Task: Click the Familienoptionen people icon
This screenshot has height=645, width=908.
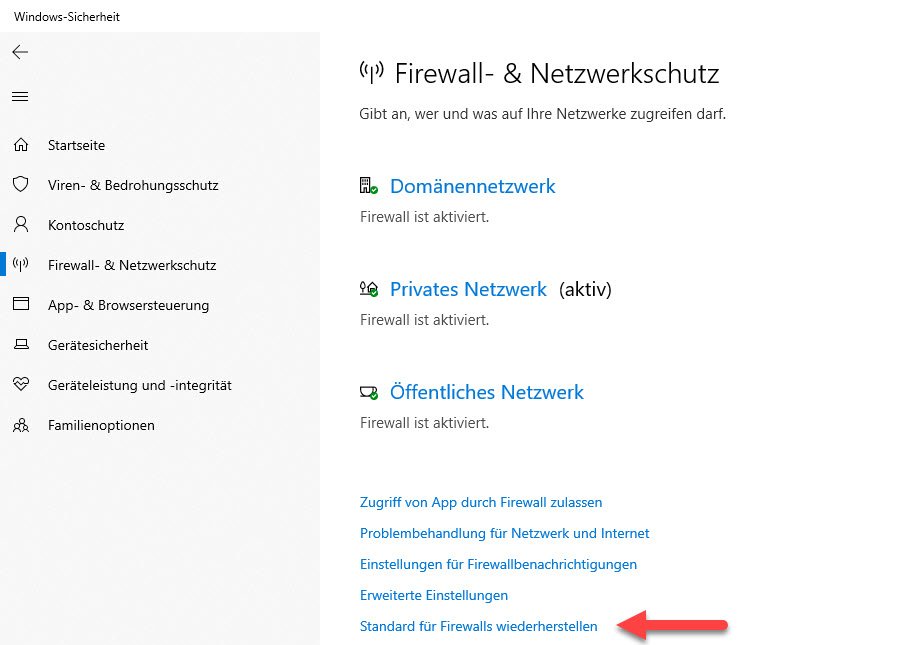Action: point(20,425)
